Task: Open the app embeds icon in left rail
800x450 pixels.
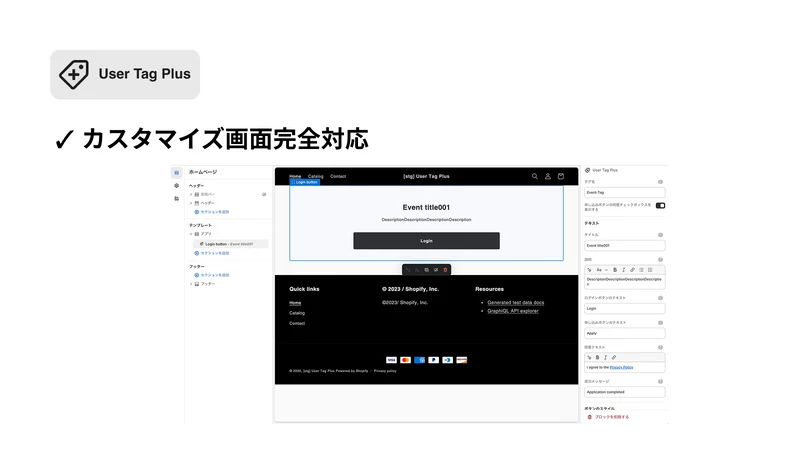Action: (177, 198)
